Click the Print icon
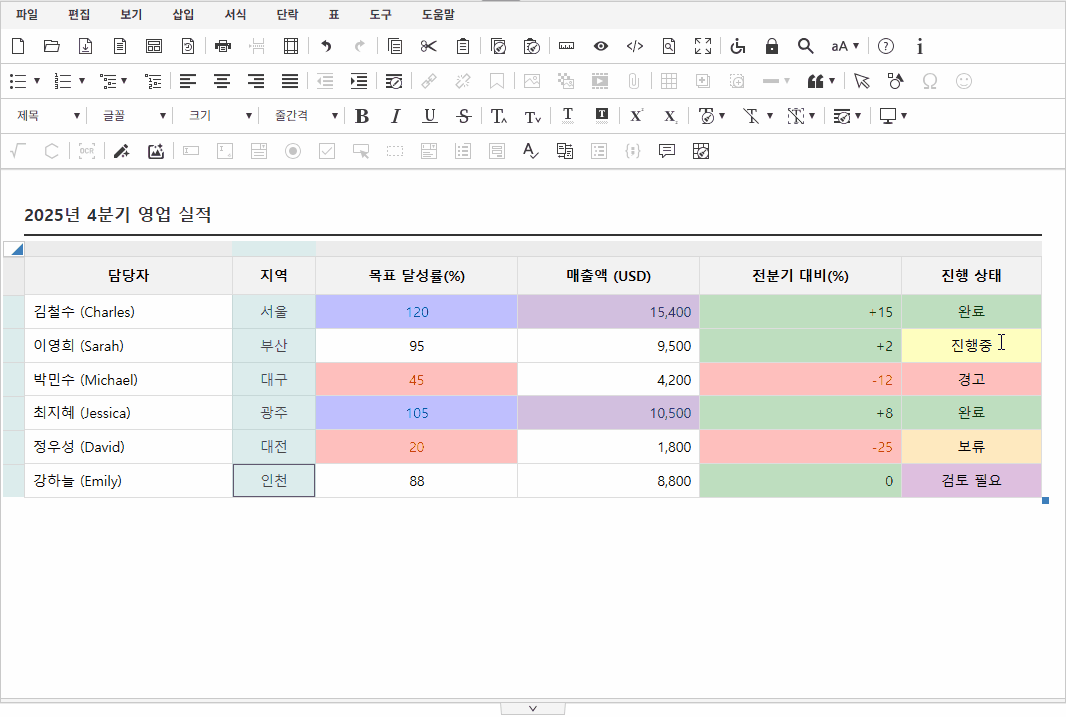The width and height of the screenshot is (1066, 717). tap(223, 46)
